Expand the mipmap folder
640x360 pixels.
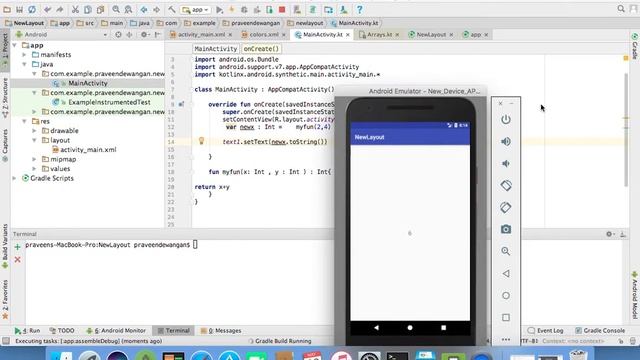[35, 159]
